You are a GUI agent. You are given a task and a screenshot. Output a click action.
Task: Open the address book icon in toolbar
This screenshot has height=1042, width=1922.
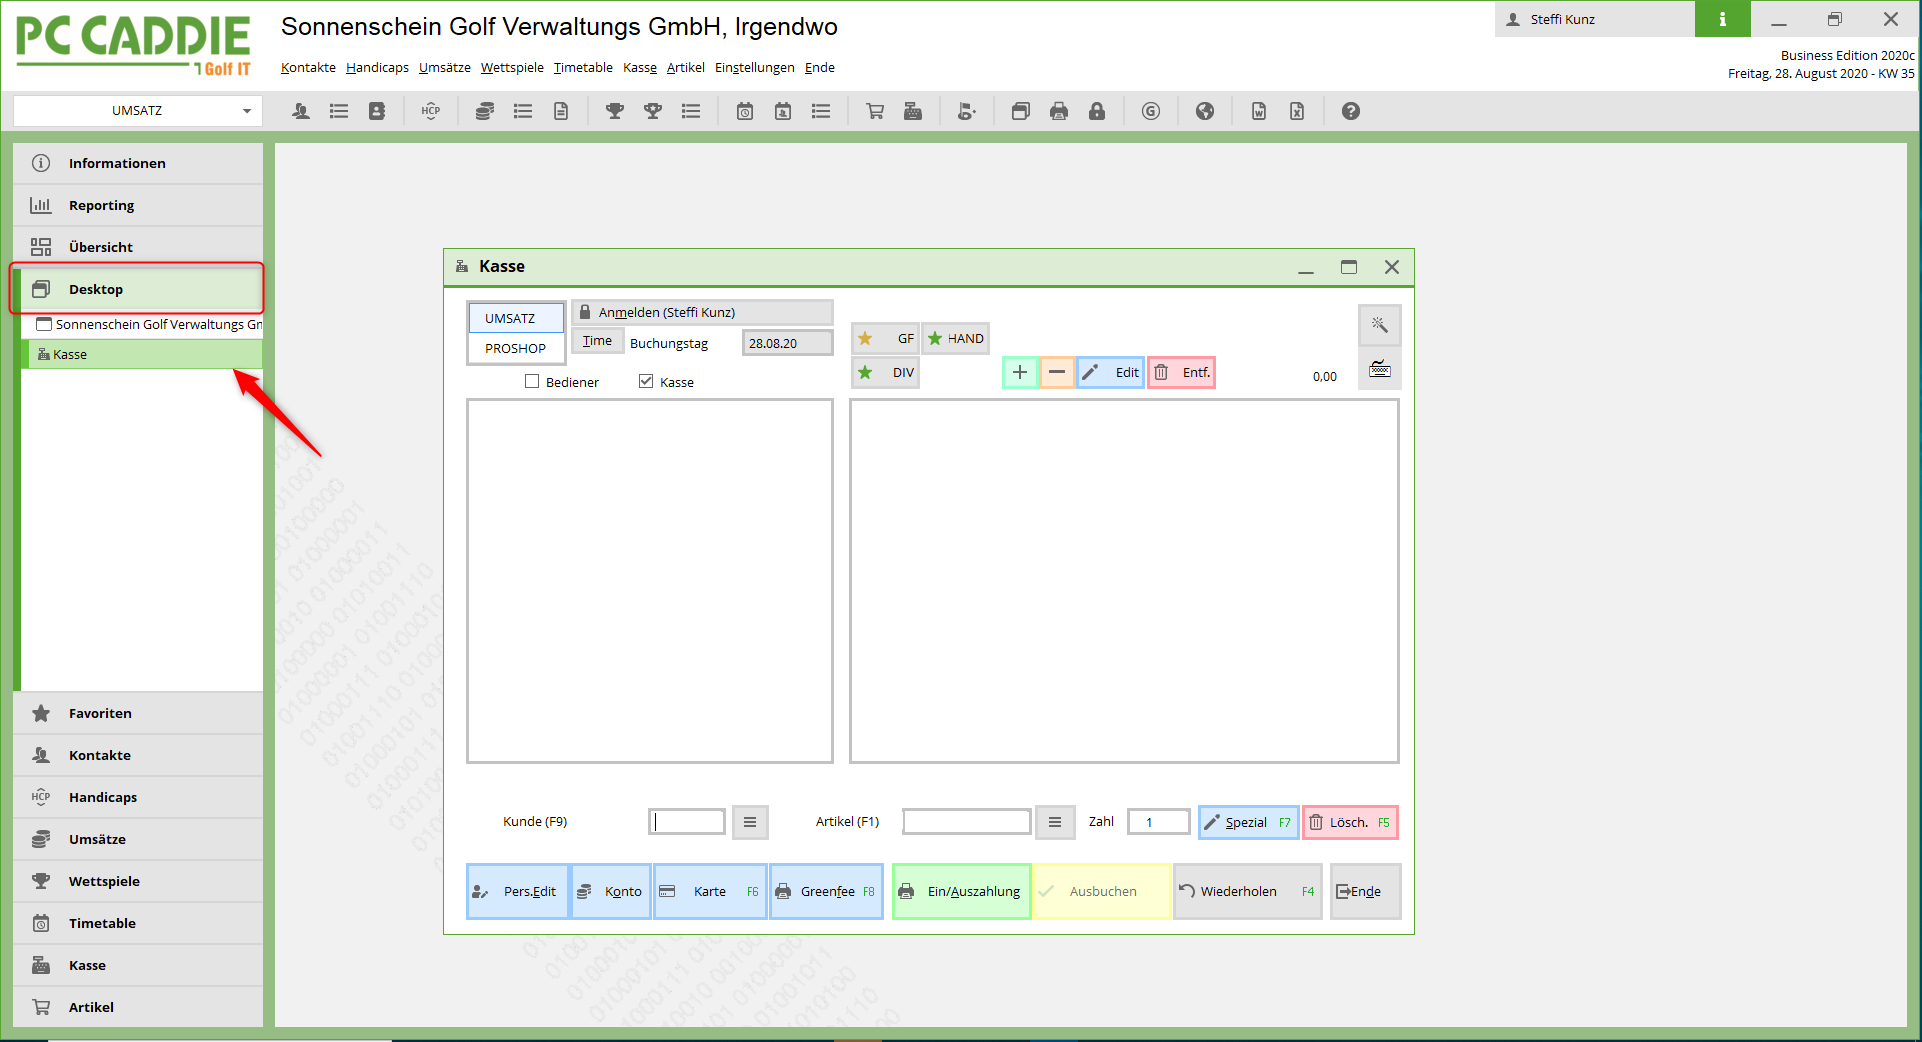pyautogui.click(x=377, y=111)
